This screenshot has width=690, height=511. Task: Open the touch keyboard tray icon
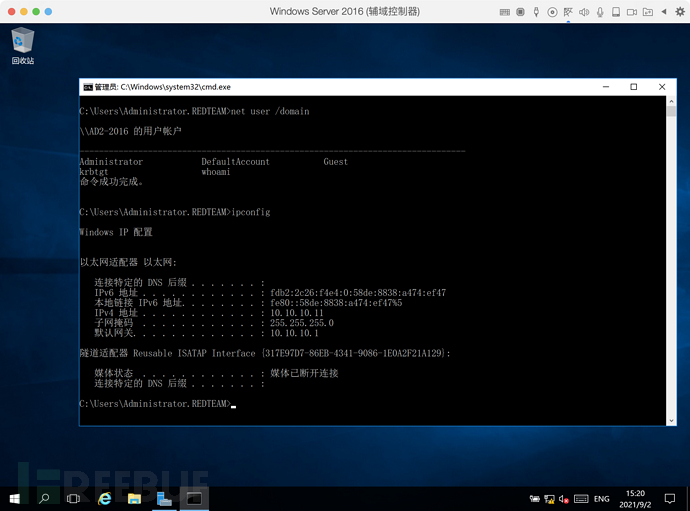(581, 499)
